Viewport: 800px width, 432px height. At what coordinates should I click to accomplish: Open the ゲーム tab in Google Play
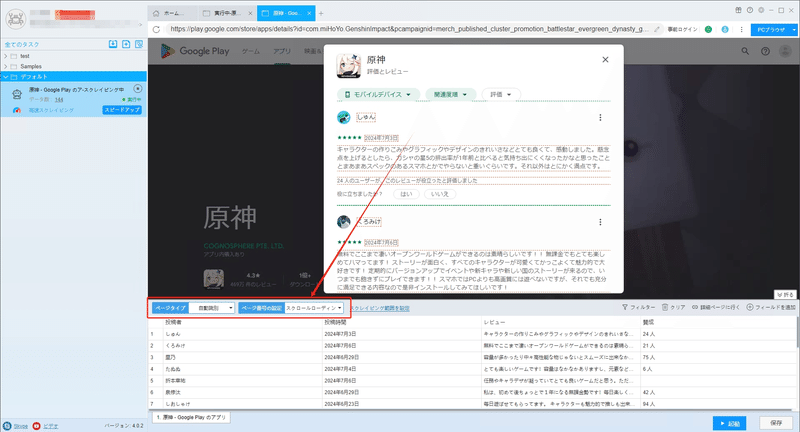pyautogui.click(x=251, y=51)
